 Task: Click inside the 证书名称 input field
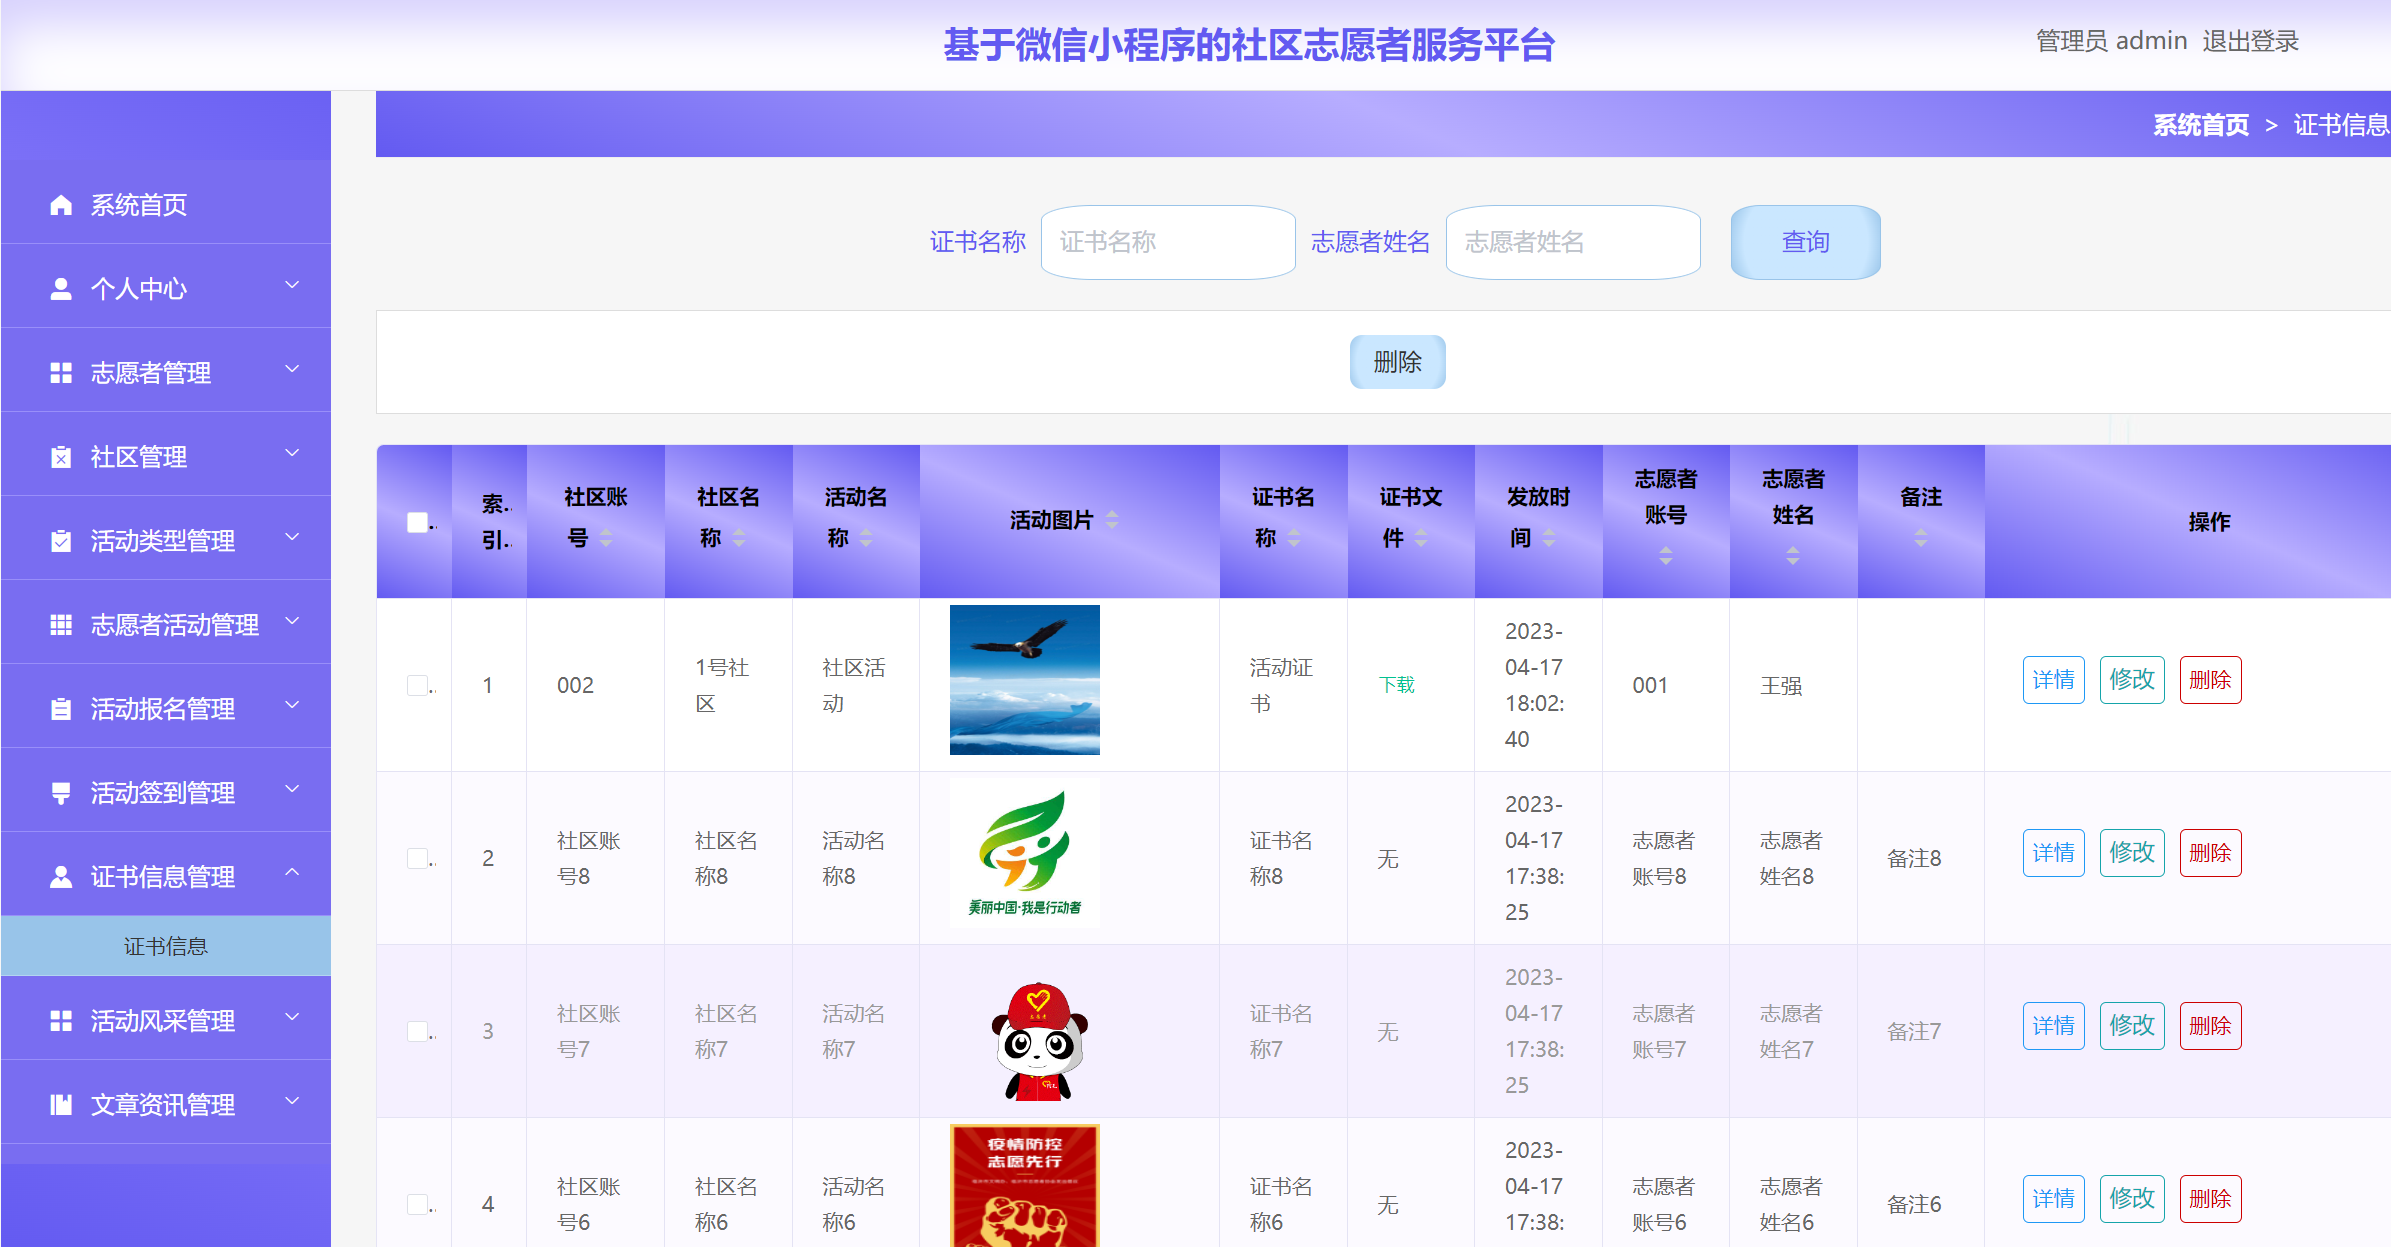[x=1168, y=242]
